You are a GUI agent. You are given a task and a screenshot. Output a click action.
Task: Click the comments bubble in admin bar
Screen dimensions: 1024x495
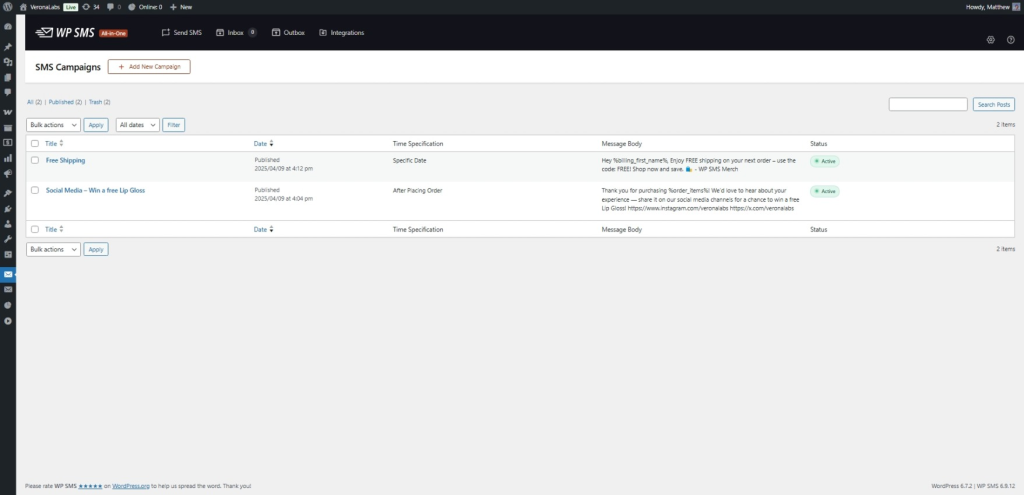[114, 6]
